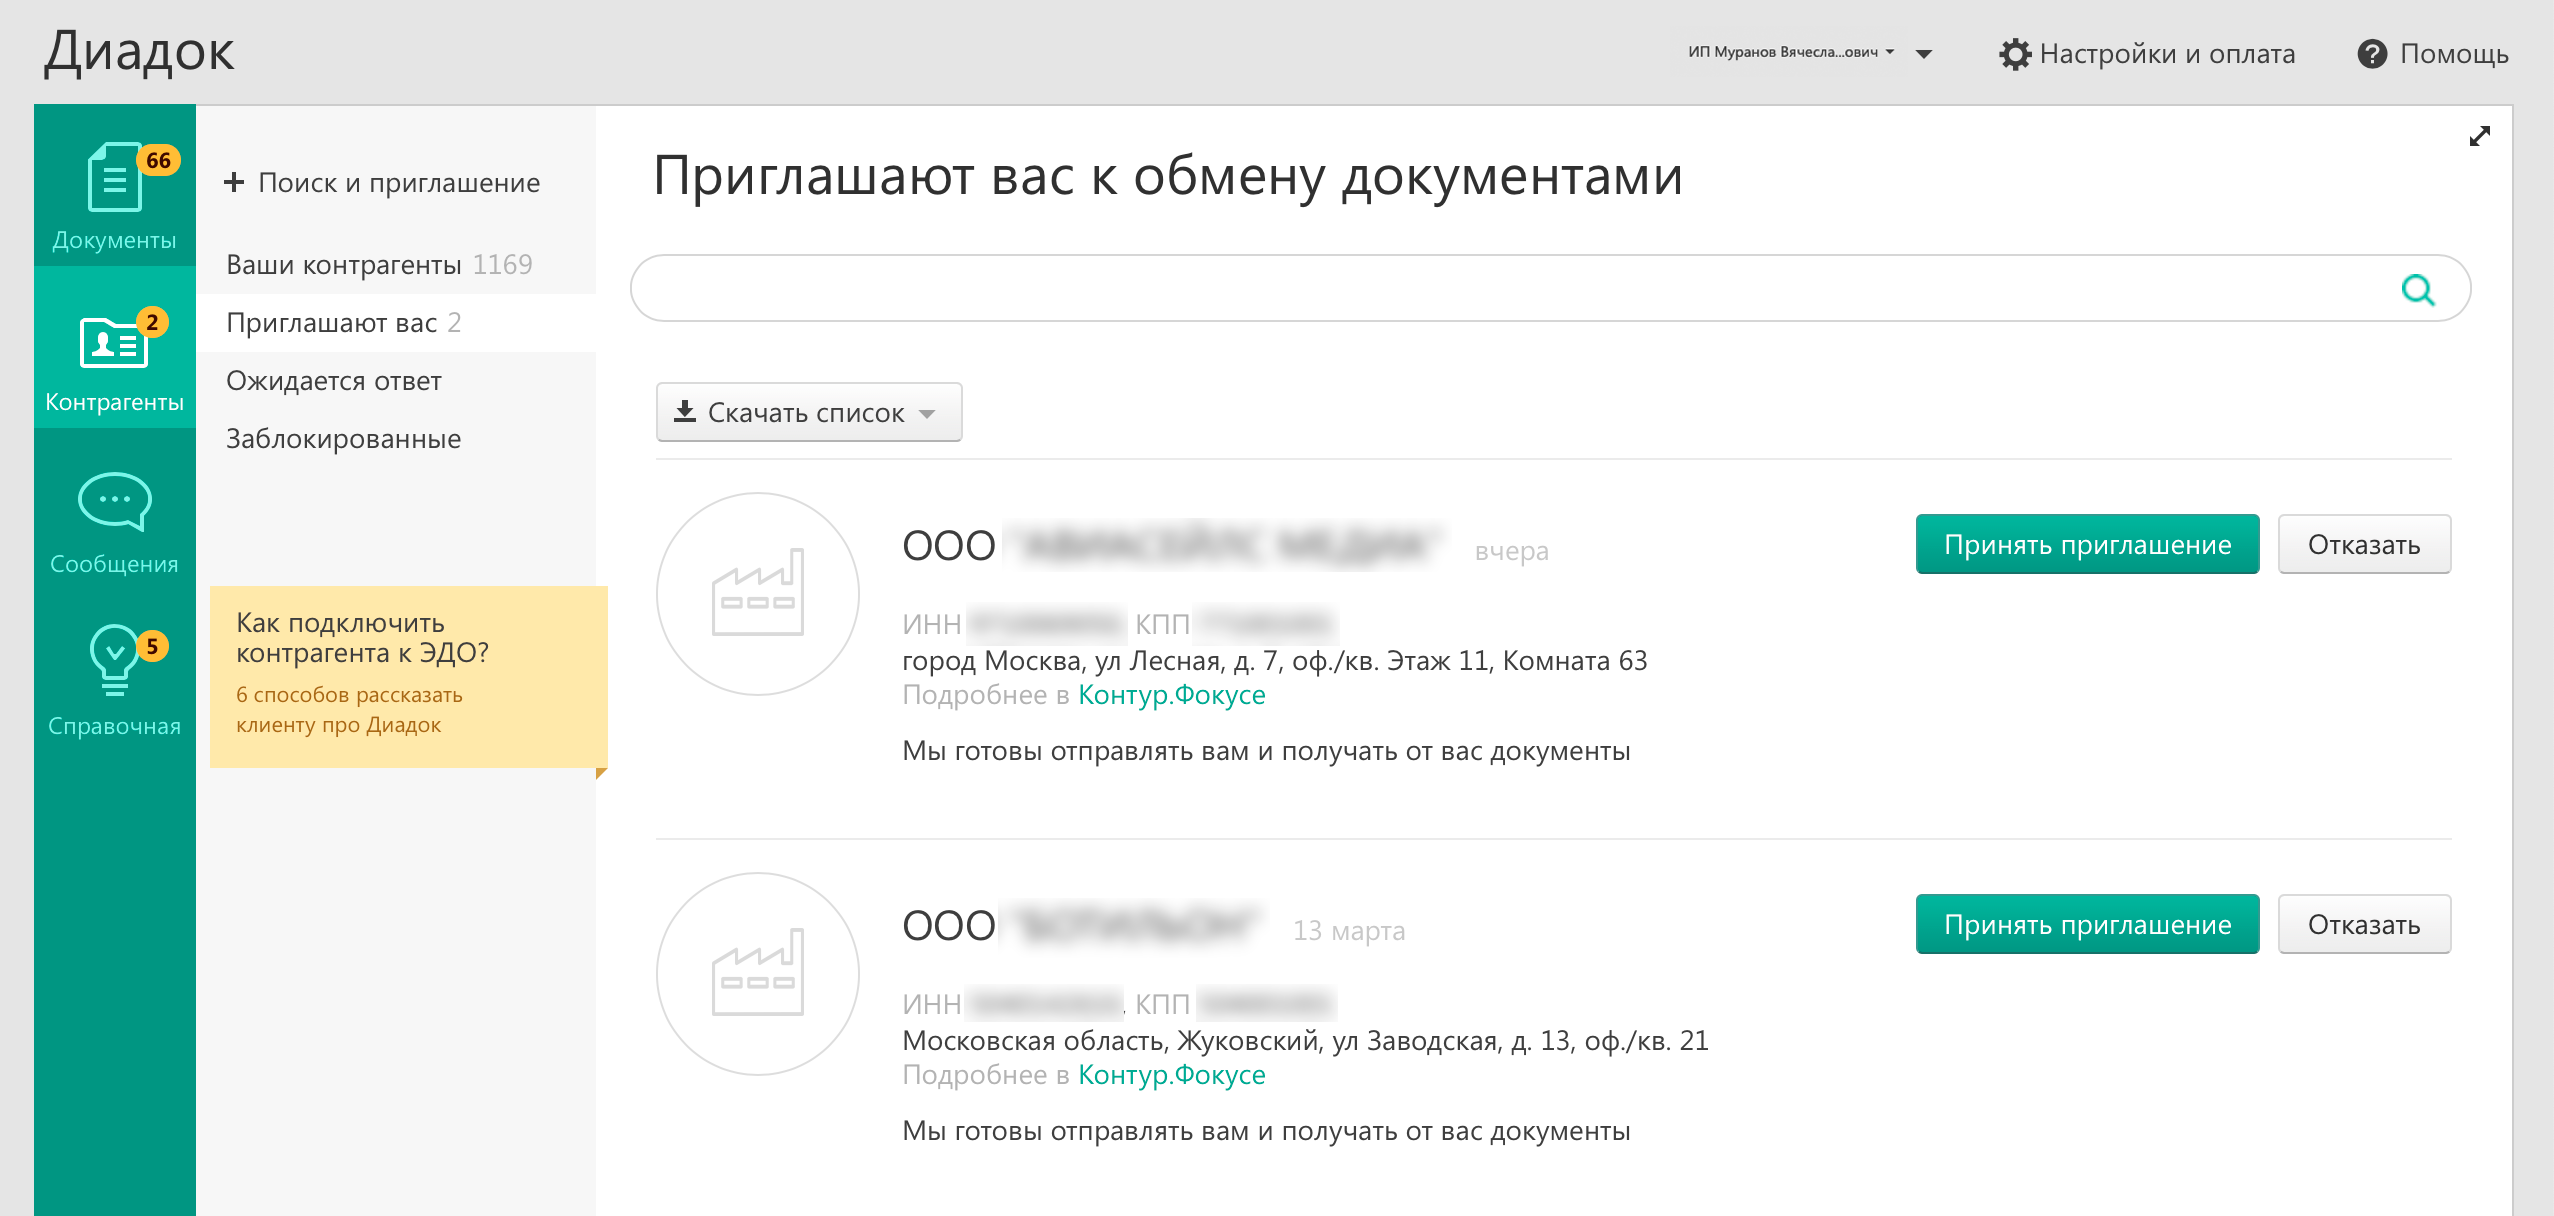Select 'Ожидается ответ' menu item
The width and height of the screenshot is (2554, 1216).
coord(334,381)
